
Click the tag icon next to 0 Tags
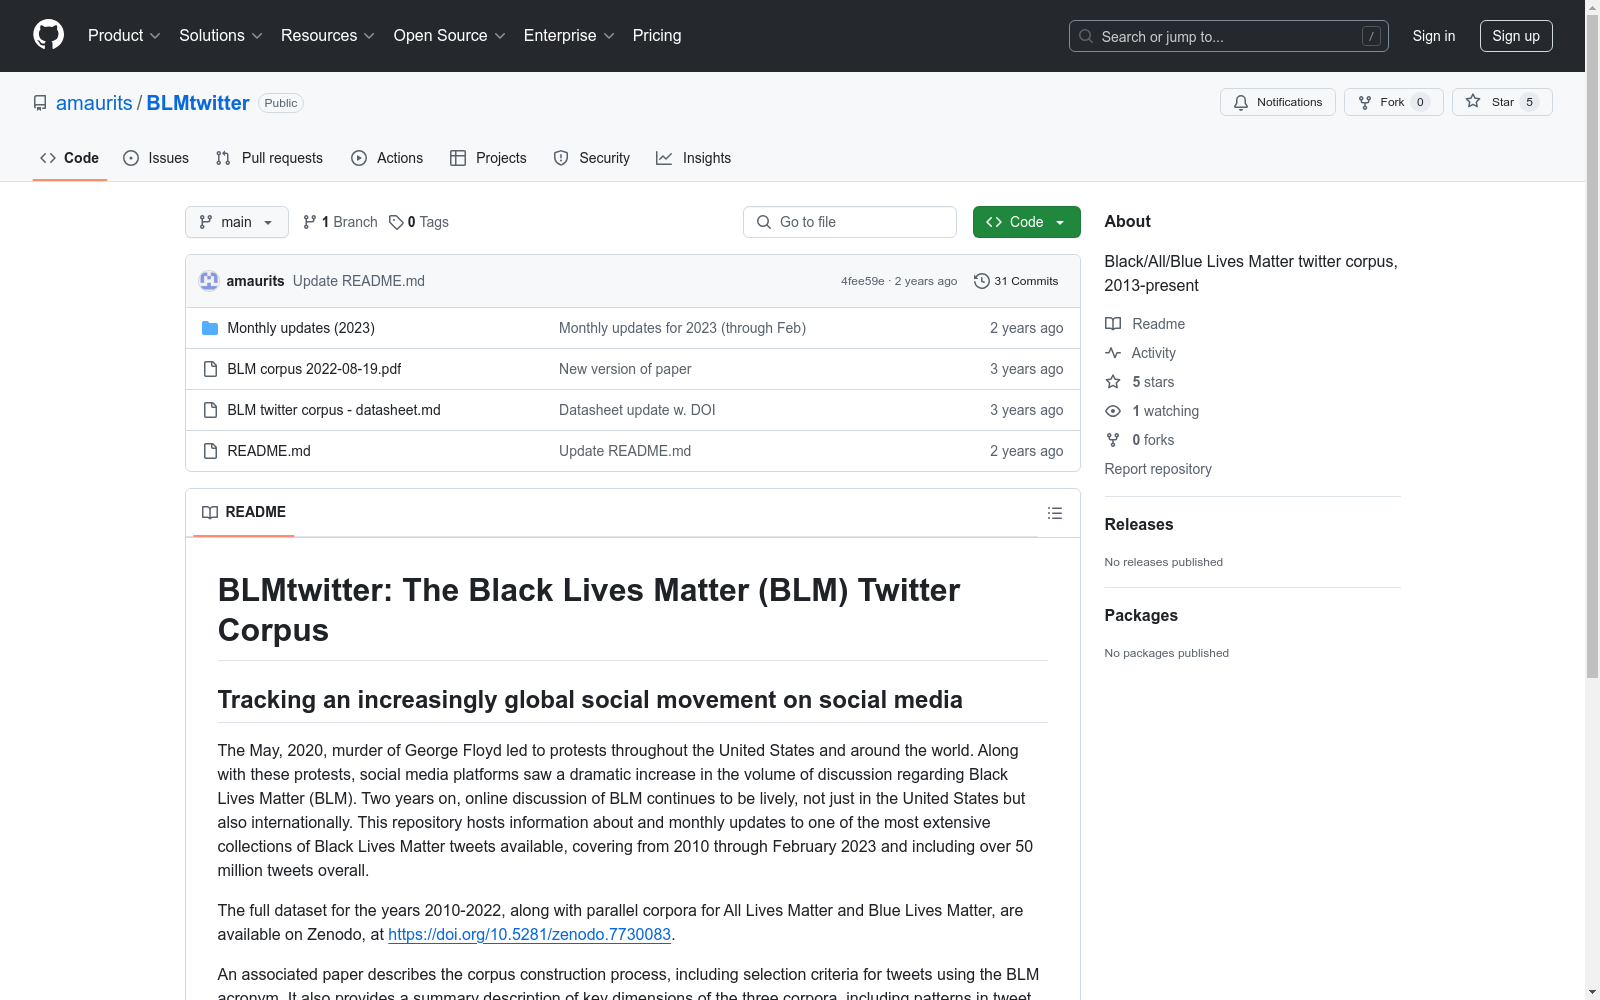396,222
